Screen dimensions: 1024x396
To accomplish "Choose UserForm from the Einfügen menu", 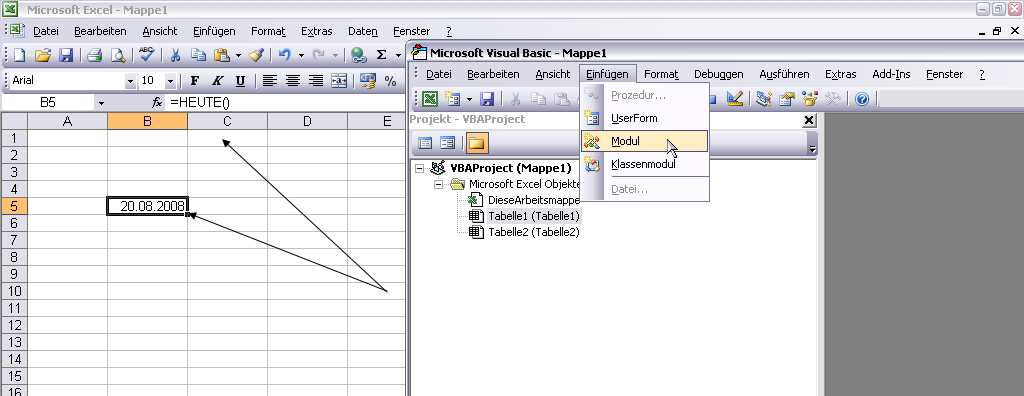I will pos(645,118).
